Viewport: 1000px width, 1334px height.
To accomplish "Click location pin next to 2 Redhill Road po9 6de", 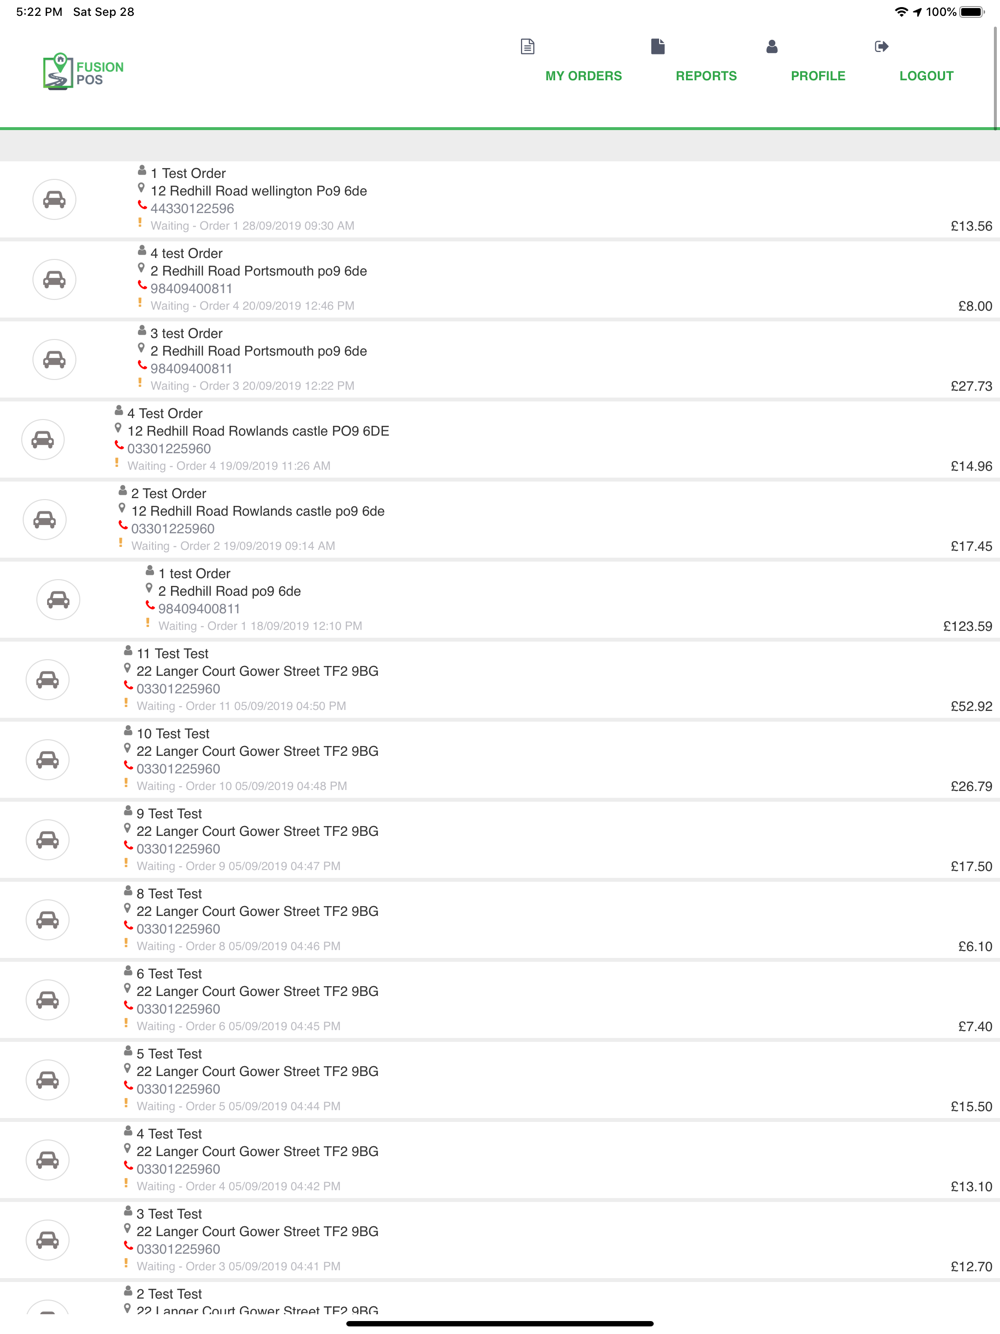I will point(149,589).
